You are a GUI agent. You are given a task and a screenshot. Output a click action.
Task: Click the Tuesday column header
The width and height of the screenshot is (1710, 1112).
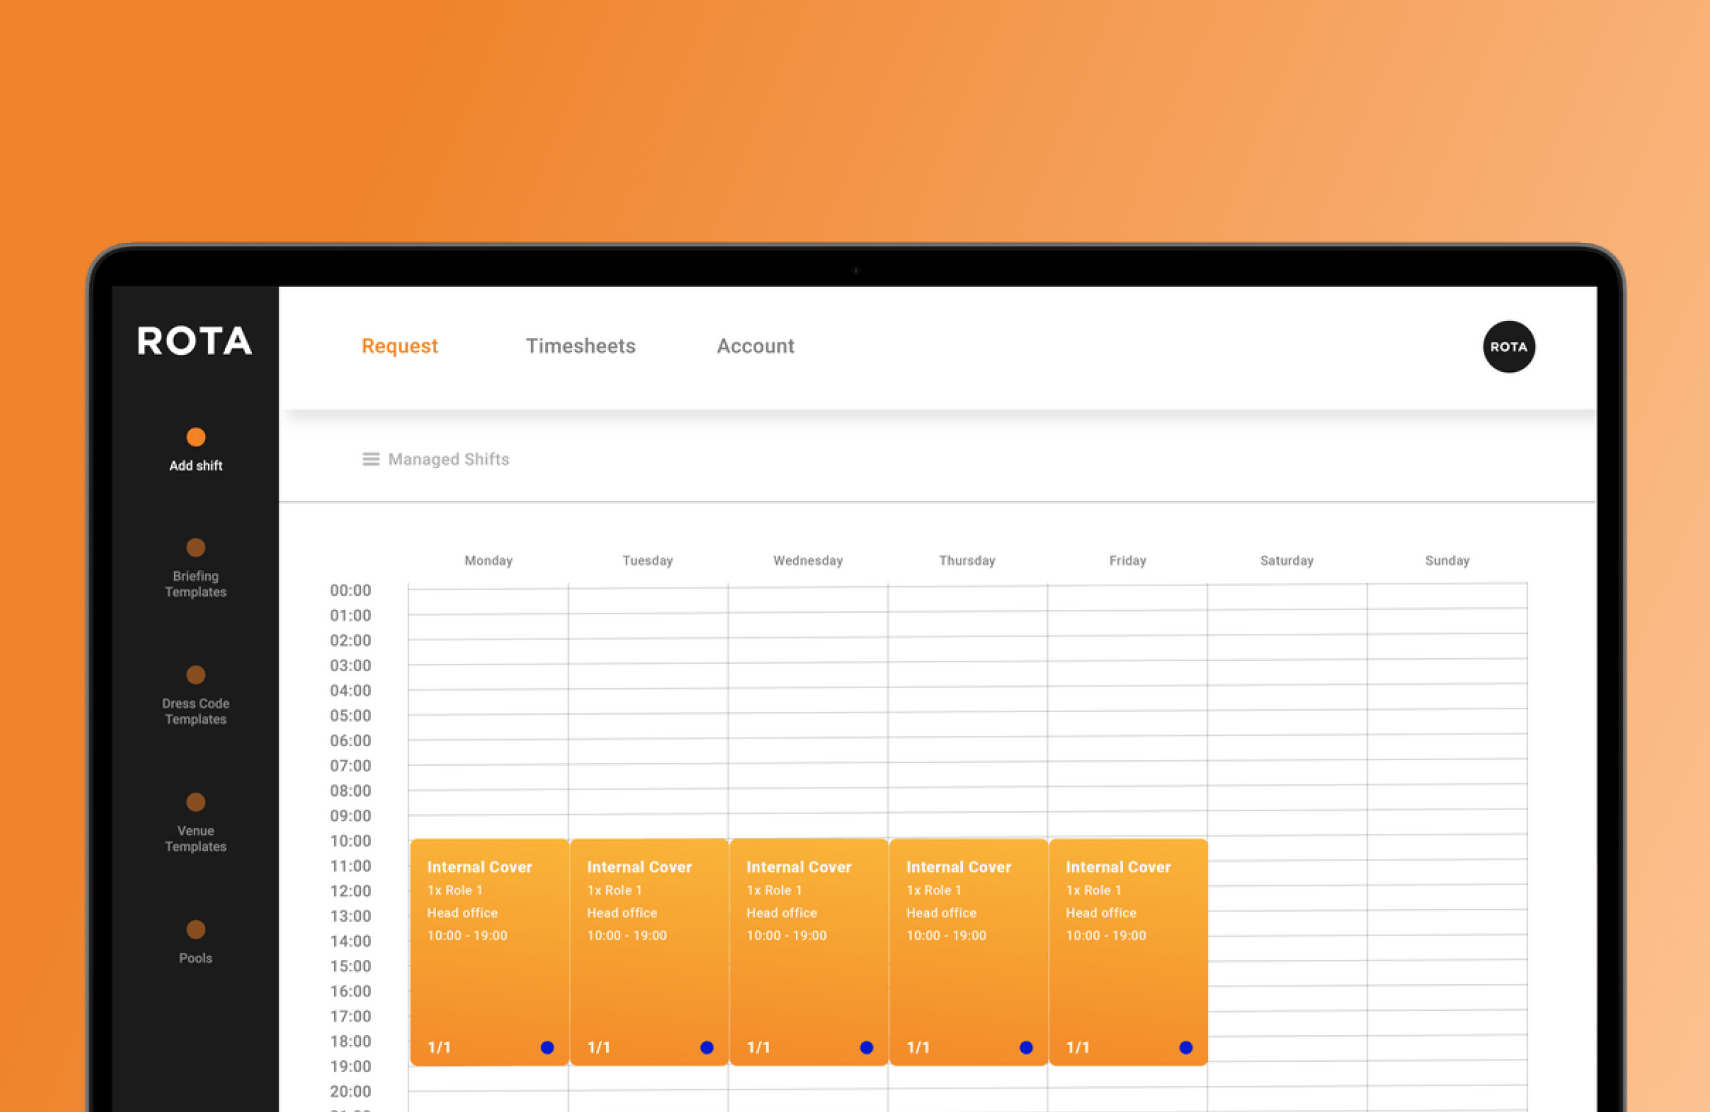648,561
